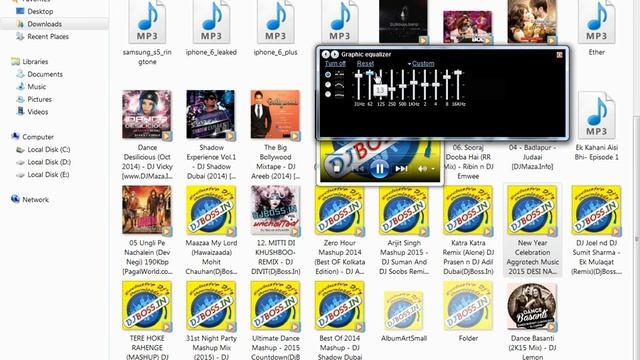The height and width of the screenshot is (360, 640).
Task: Select DJ Joel nd DJ Sumit Sharma file
Action: [x=596, y=231]
